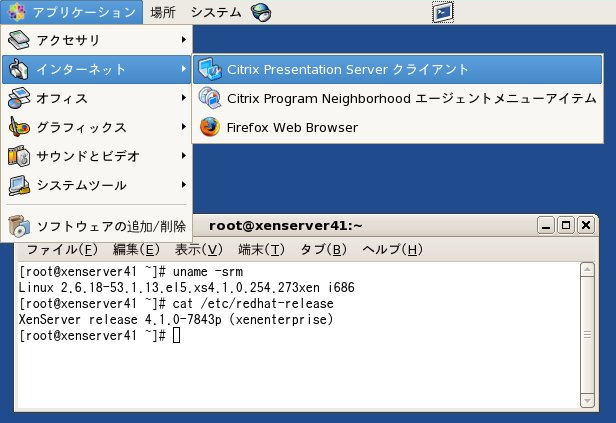The image size is (616, 423).
Task: Click the uname -srm command line
Action: point(131,272)
